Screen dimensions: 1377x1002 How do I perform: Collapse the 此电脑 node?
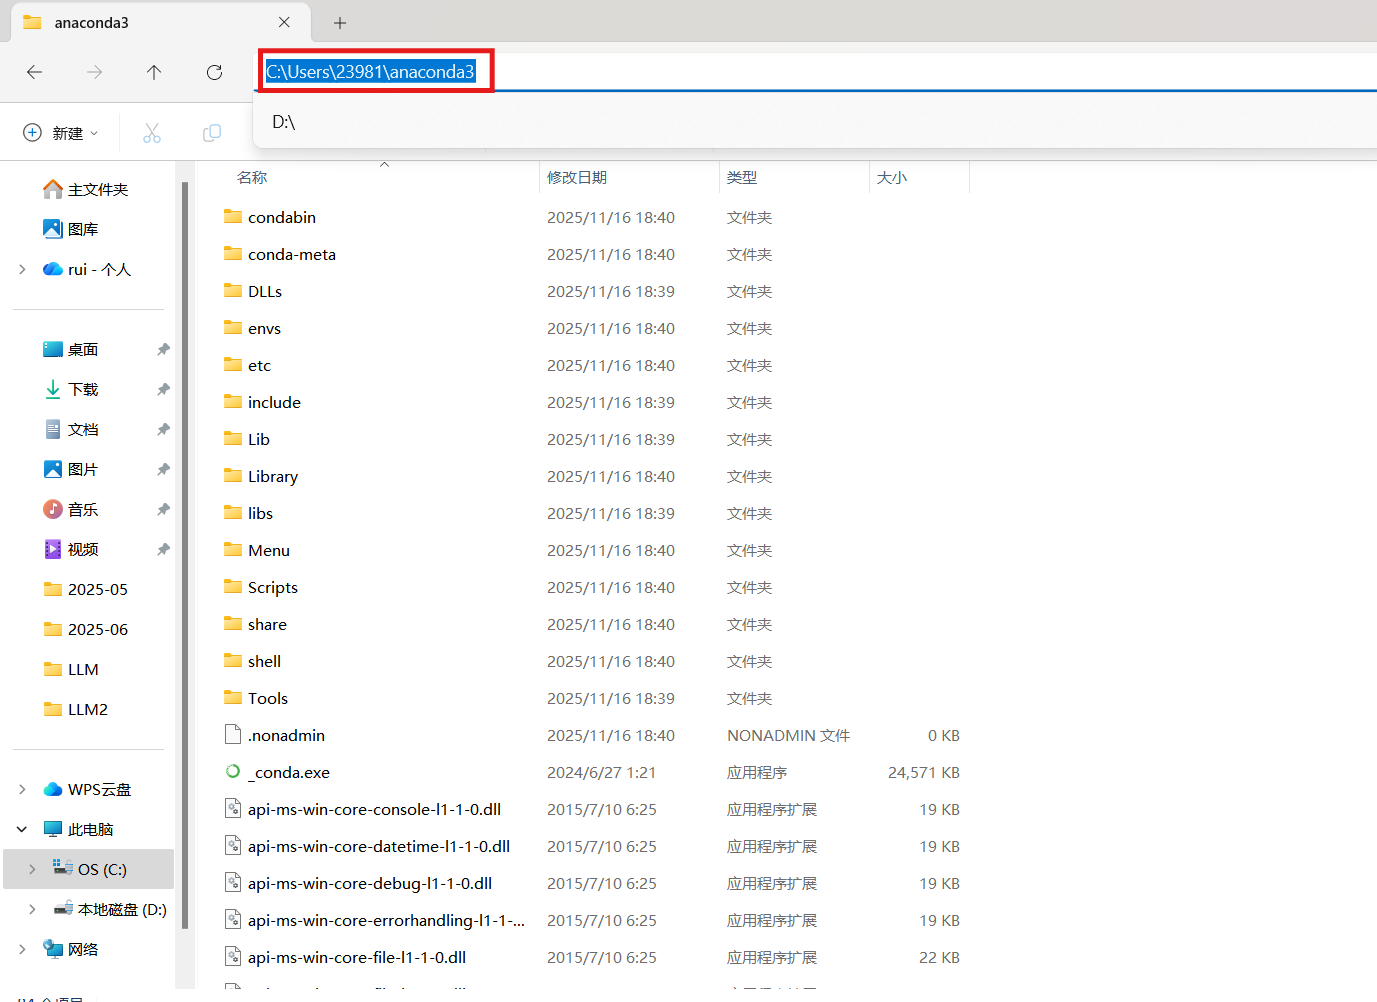coord(22,829)
